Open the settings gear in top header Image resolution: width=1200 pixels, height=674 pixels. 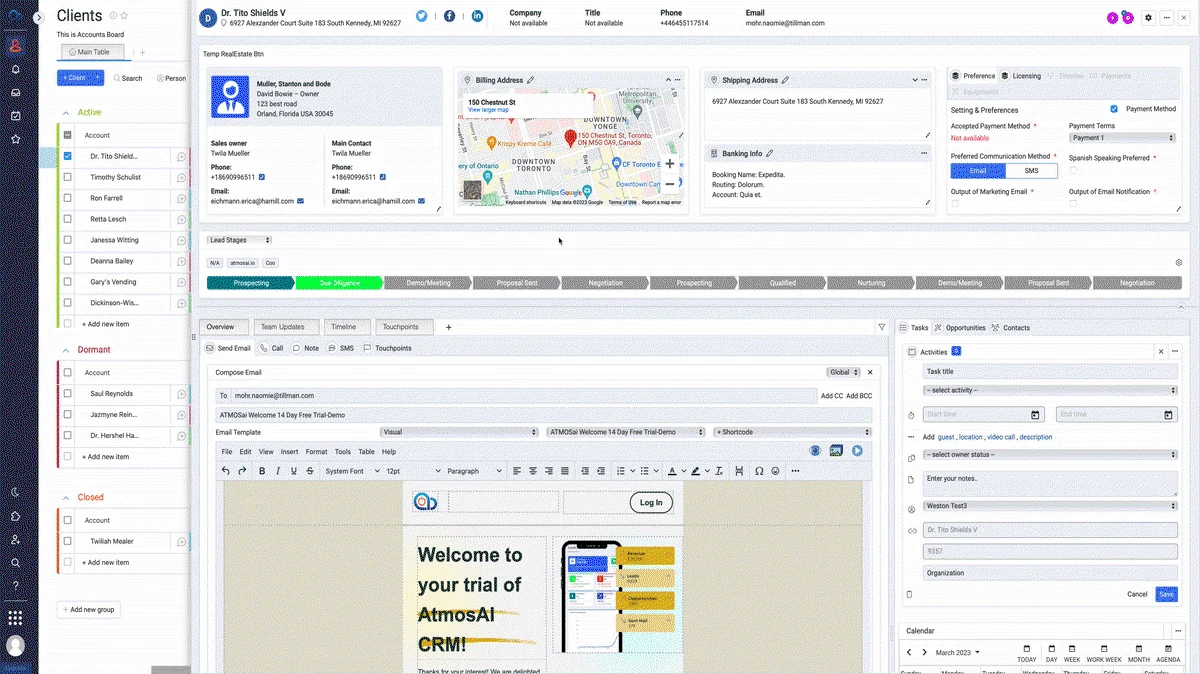click(1148, 18)
